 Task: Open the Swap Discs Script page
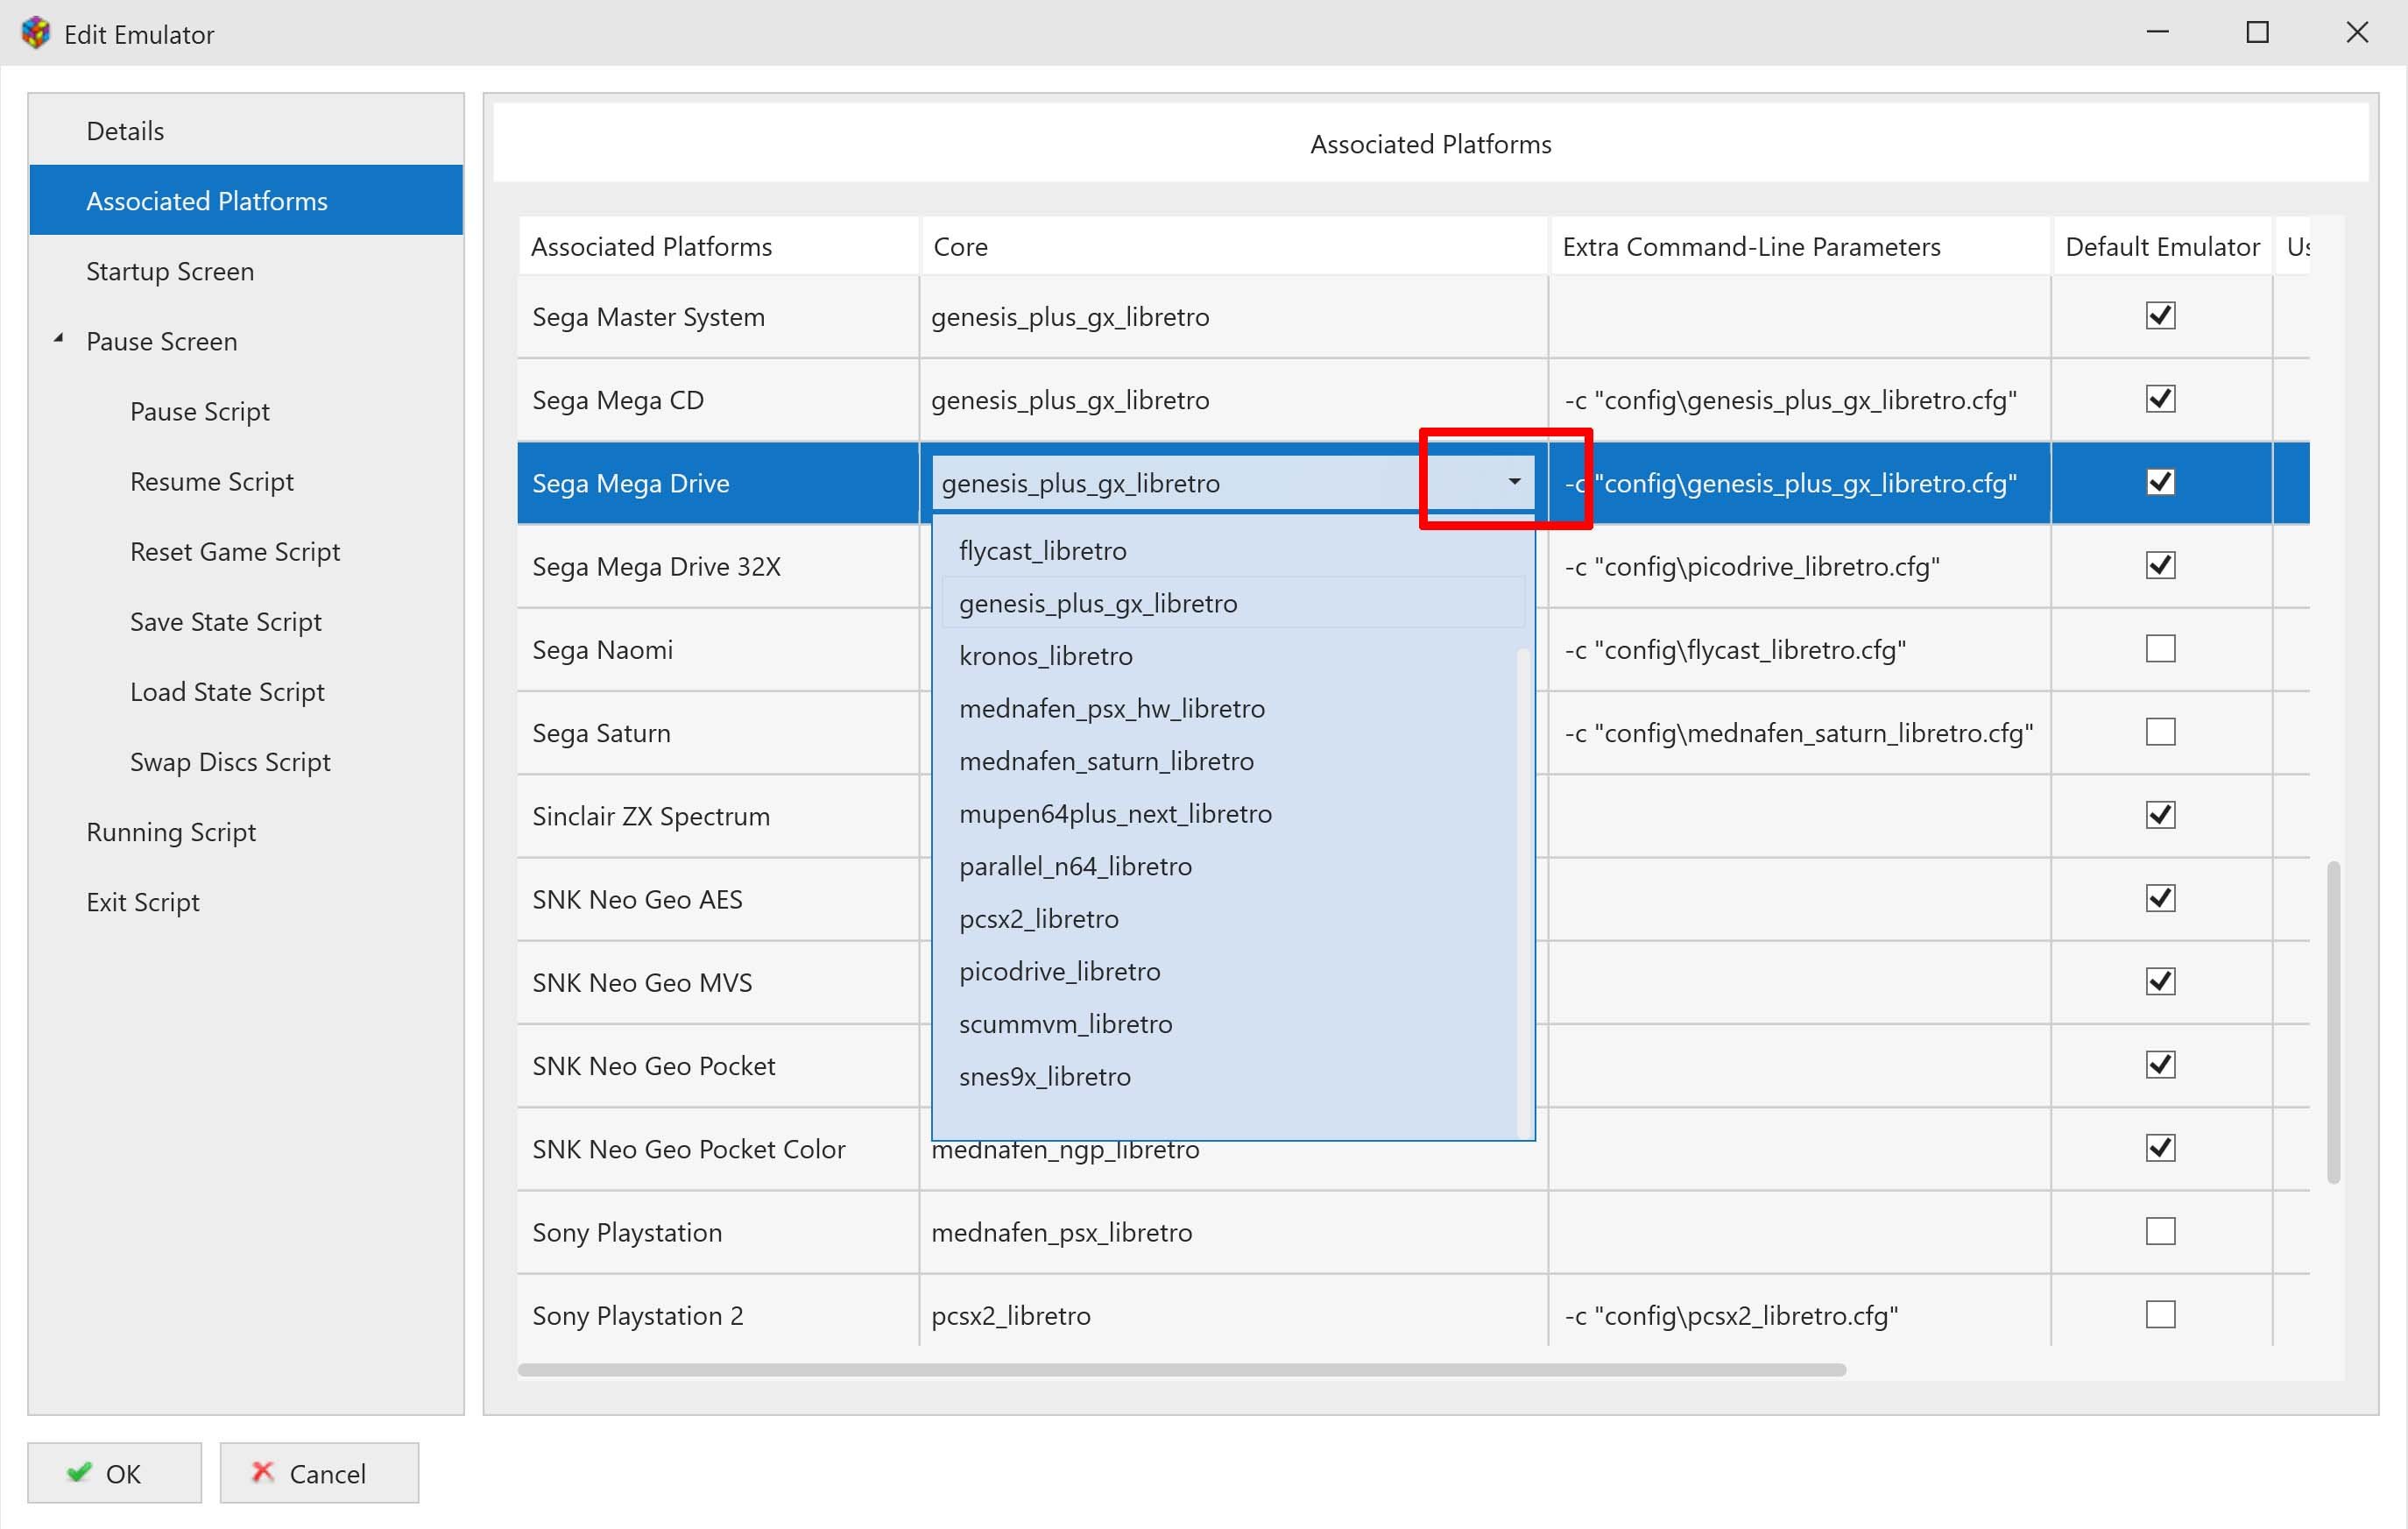point(246,761)
